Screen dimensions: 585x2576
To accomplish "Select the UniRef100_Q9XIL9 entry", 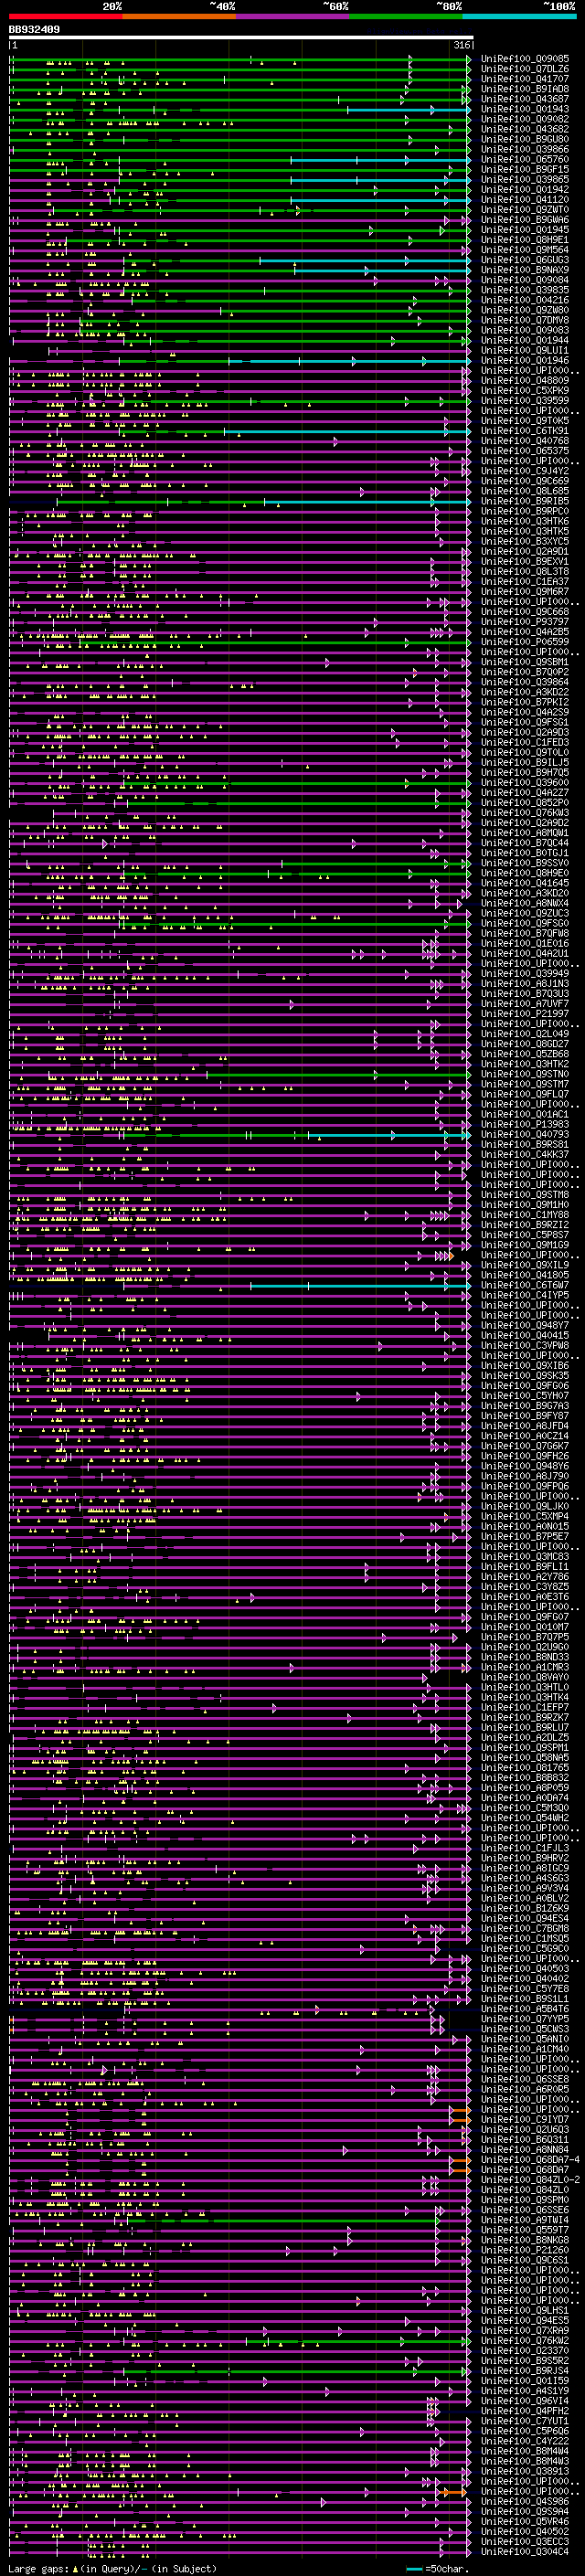I will [524, 1265].
